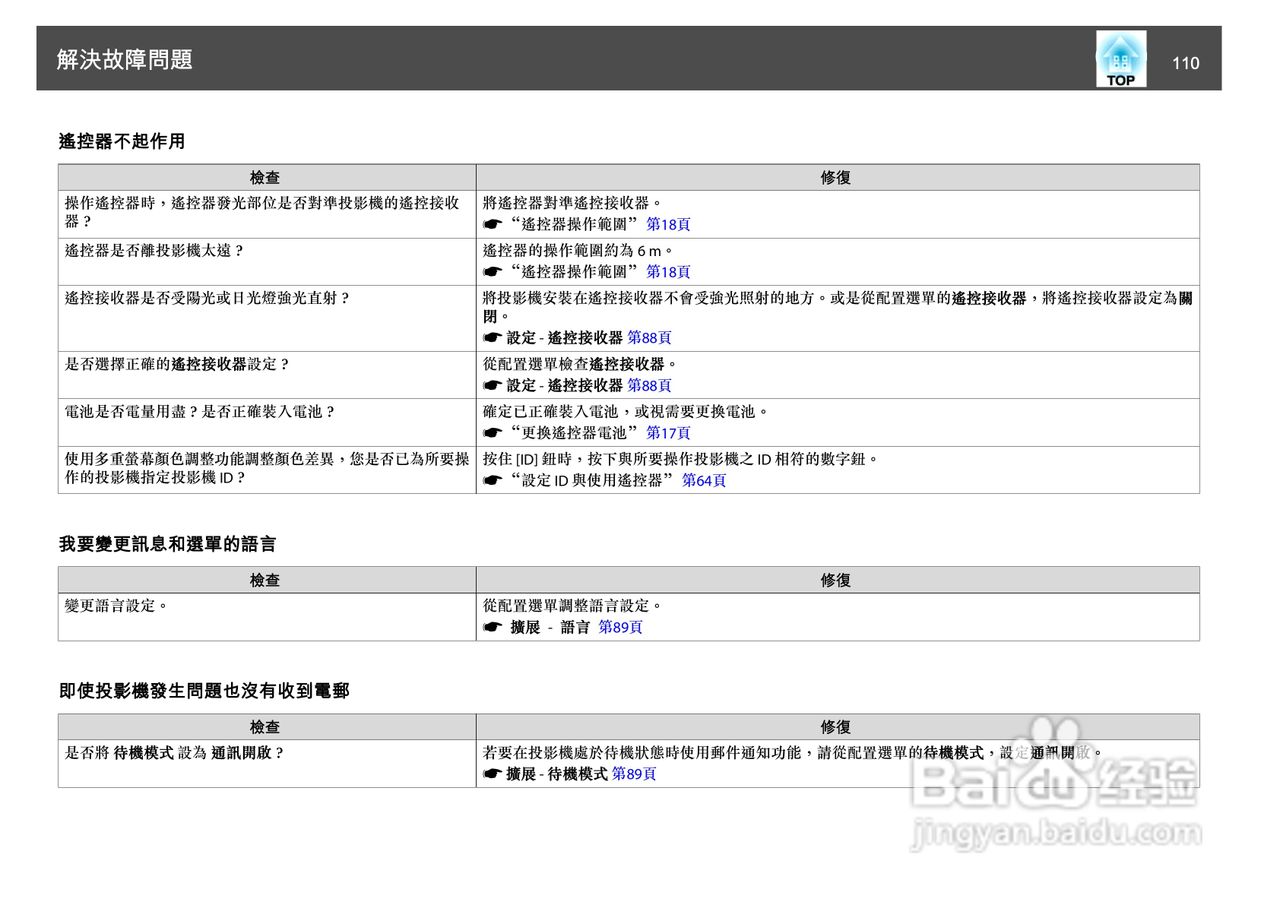Screen dimensions: 1280x905
Task: Click the 修復 column header in the first table
Action: click(x=837, y=177)
